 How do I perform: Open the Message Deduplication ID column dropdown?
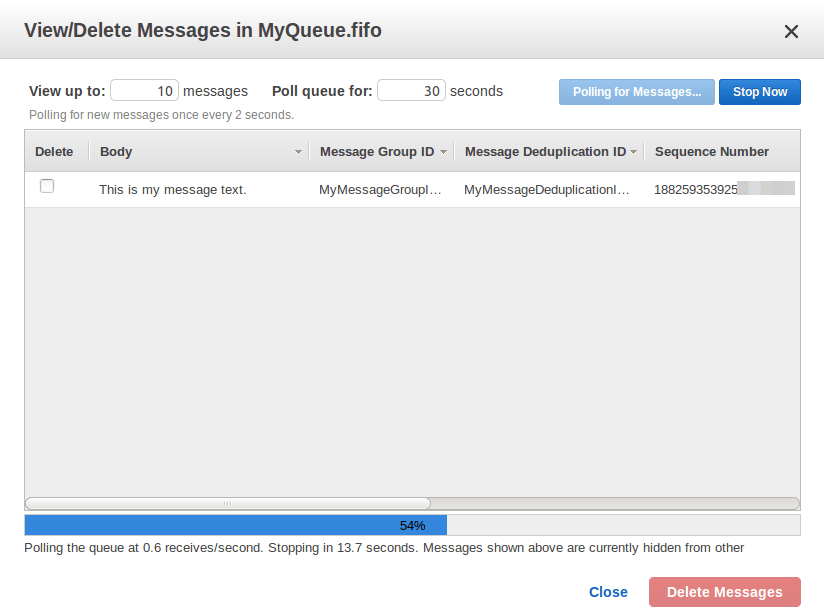point(633,152)
